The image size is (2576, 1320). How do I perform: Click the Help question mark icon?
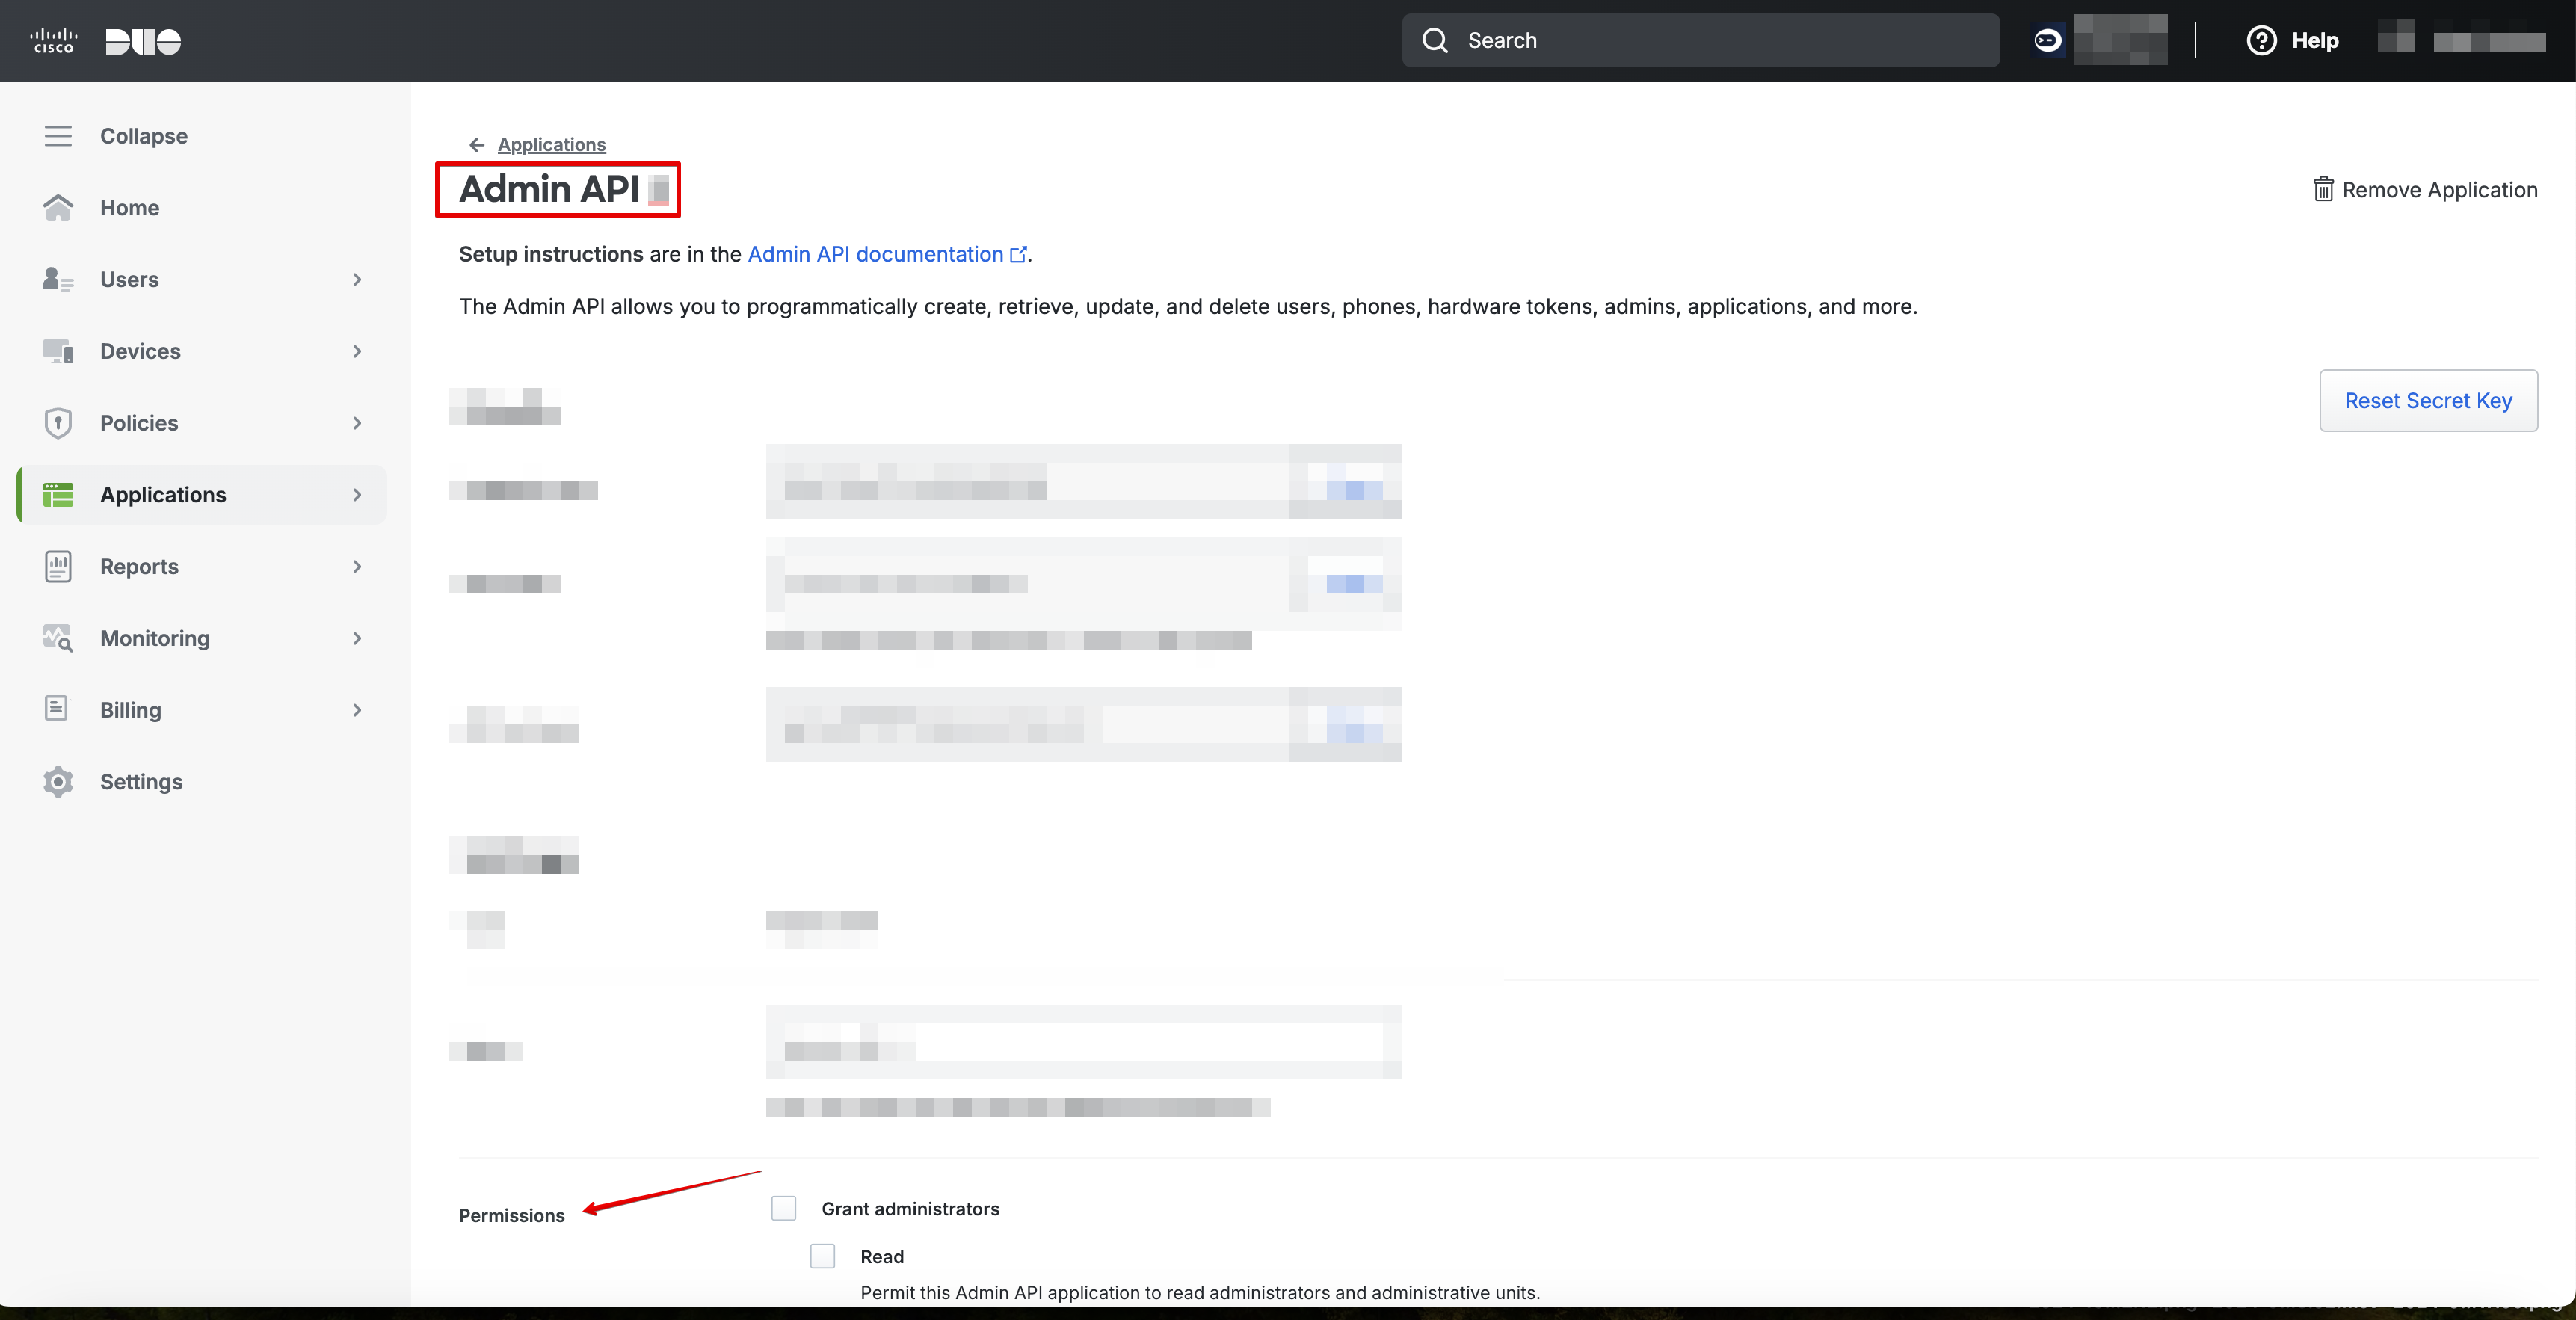point(2262,40)
